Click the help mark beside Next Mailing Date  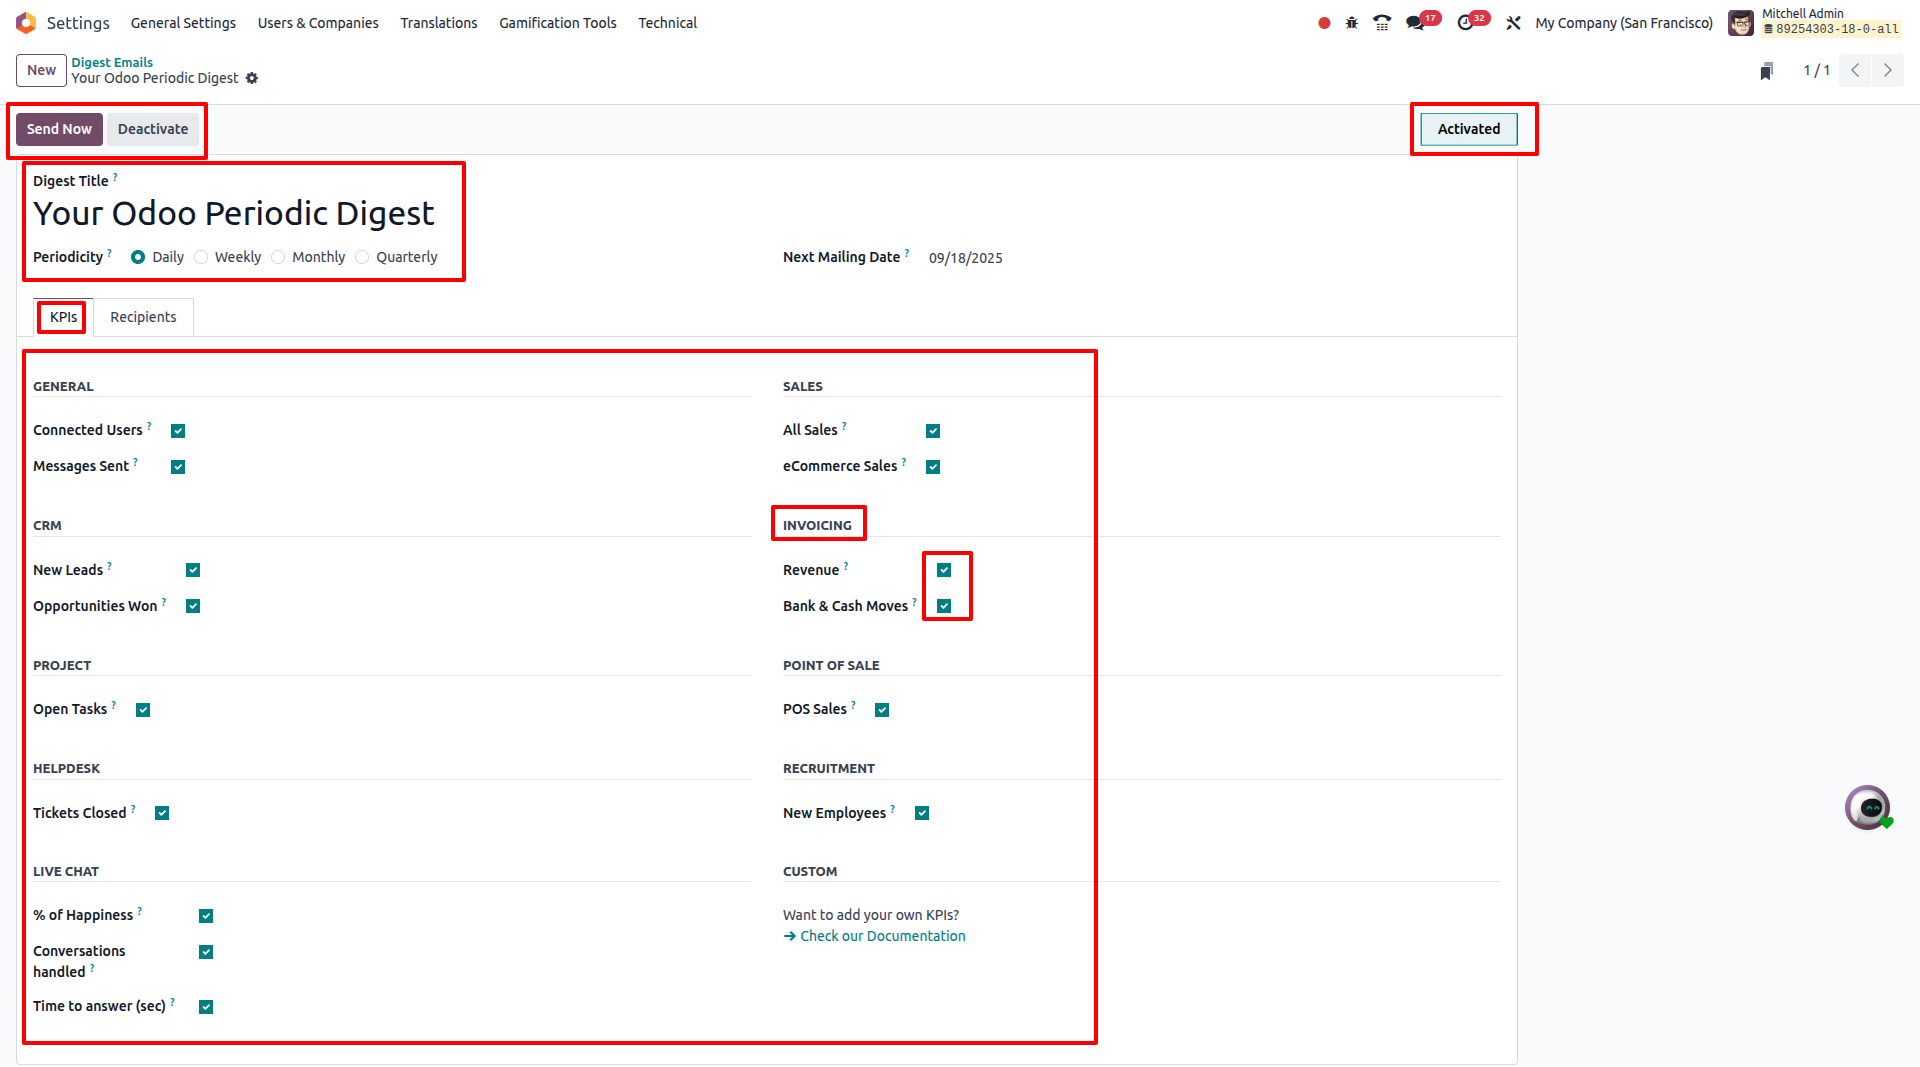click(x=907, y=253)
